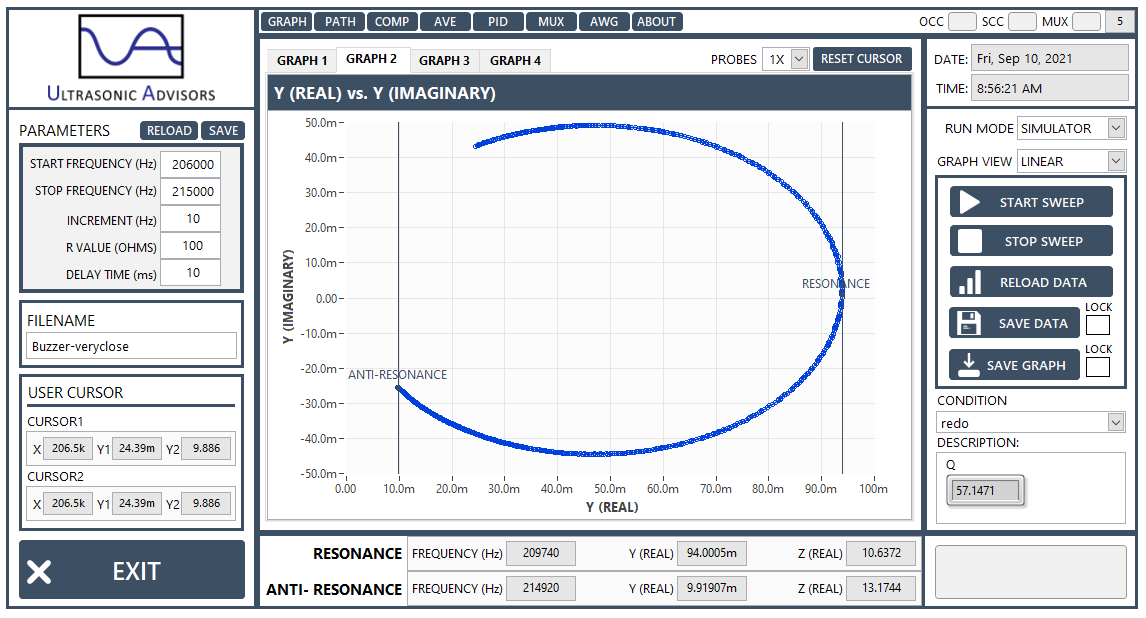Click the parameters RELOAD button
1146x618 pixels.
point(169,131)
